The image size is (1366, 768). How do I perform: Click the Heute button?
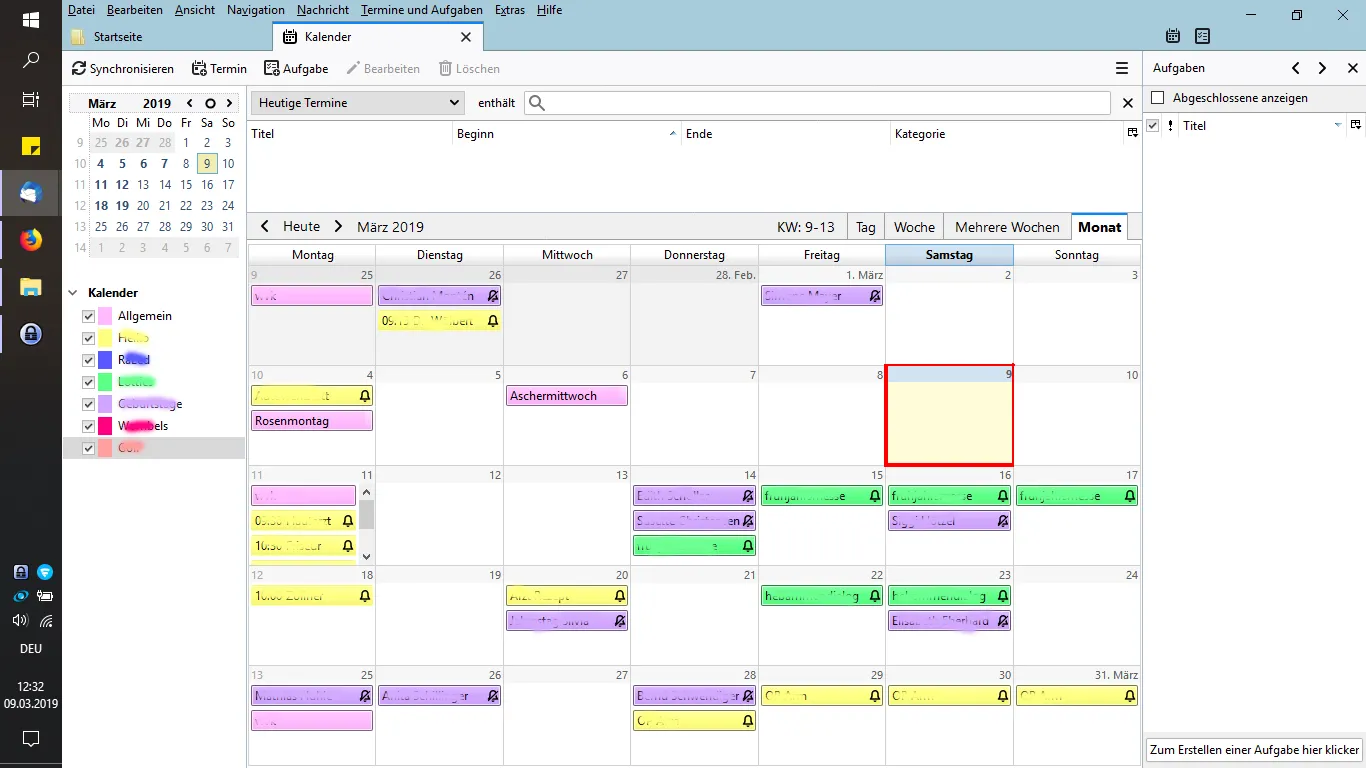point(302,227)
